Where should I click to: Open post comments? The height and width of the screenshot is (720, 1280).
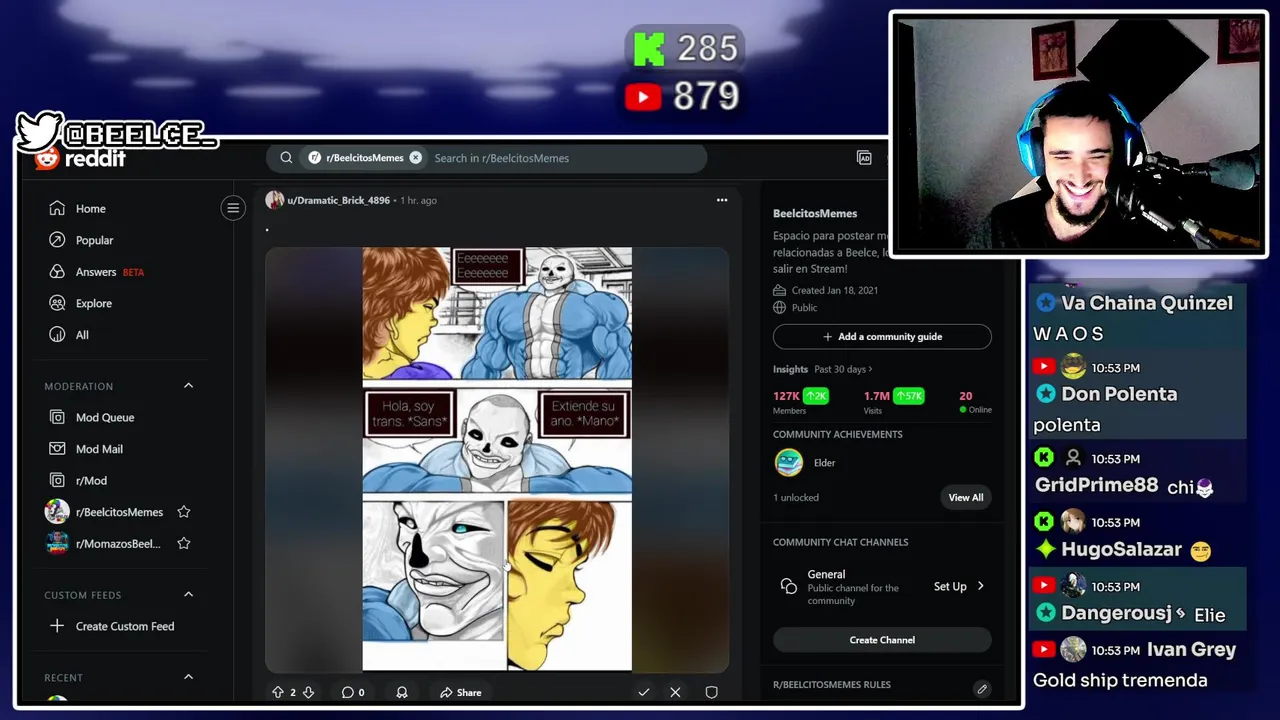pos(352,692)
